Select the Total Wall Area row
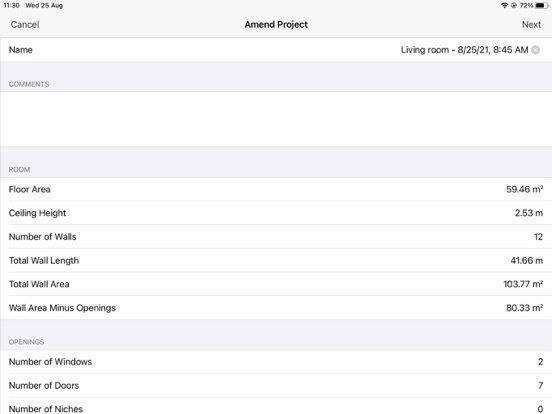Image resolution: width=552 pixels, height=414 pixels. pos(276,284)
